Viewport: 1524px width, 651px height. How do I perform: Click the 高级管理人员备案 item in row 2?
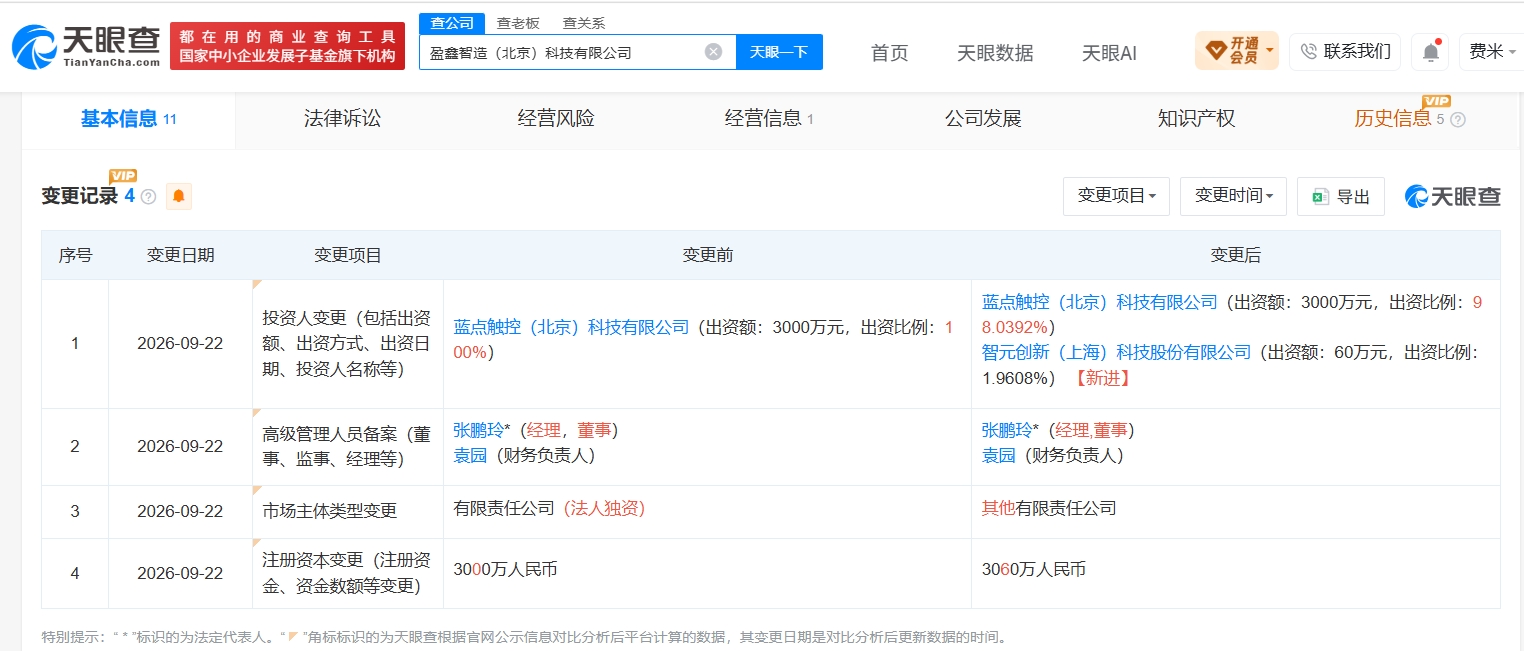click(347, 447)
